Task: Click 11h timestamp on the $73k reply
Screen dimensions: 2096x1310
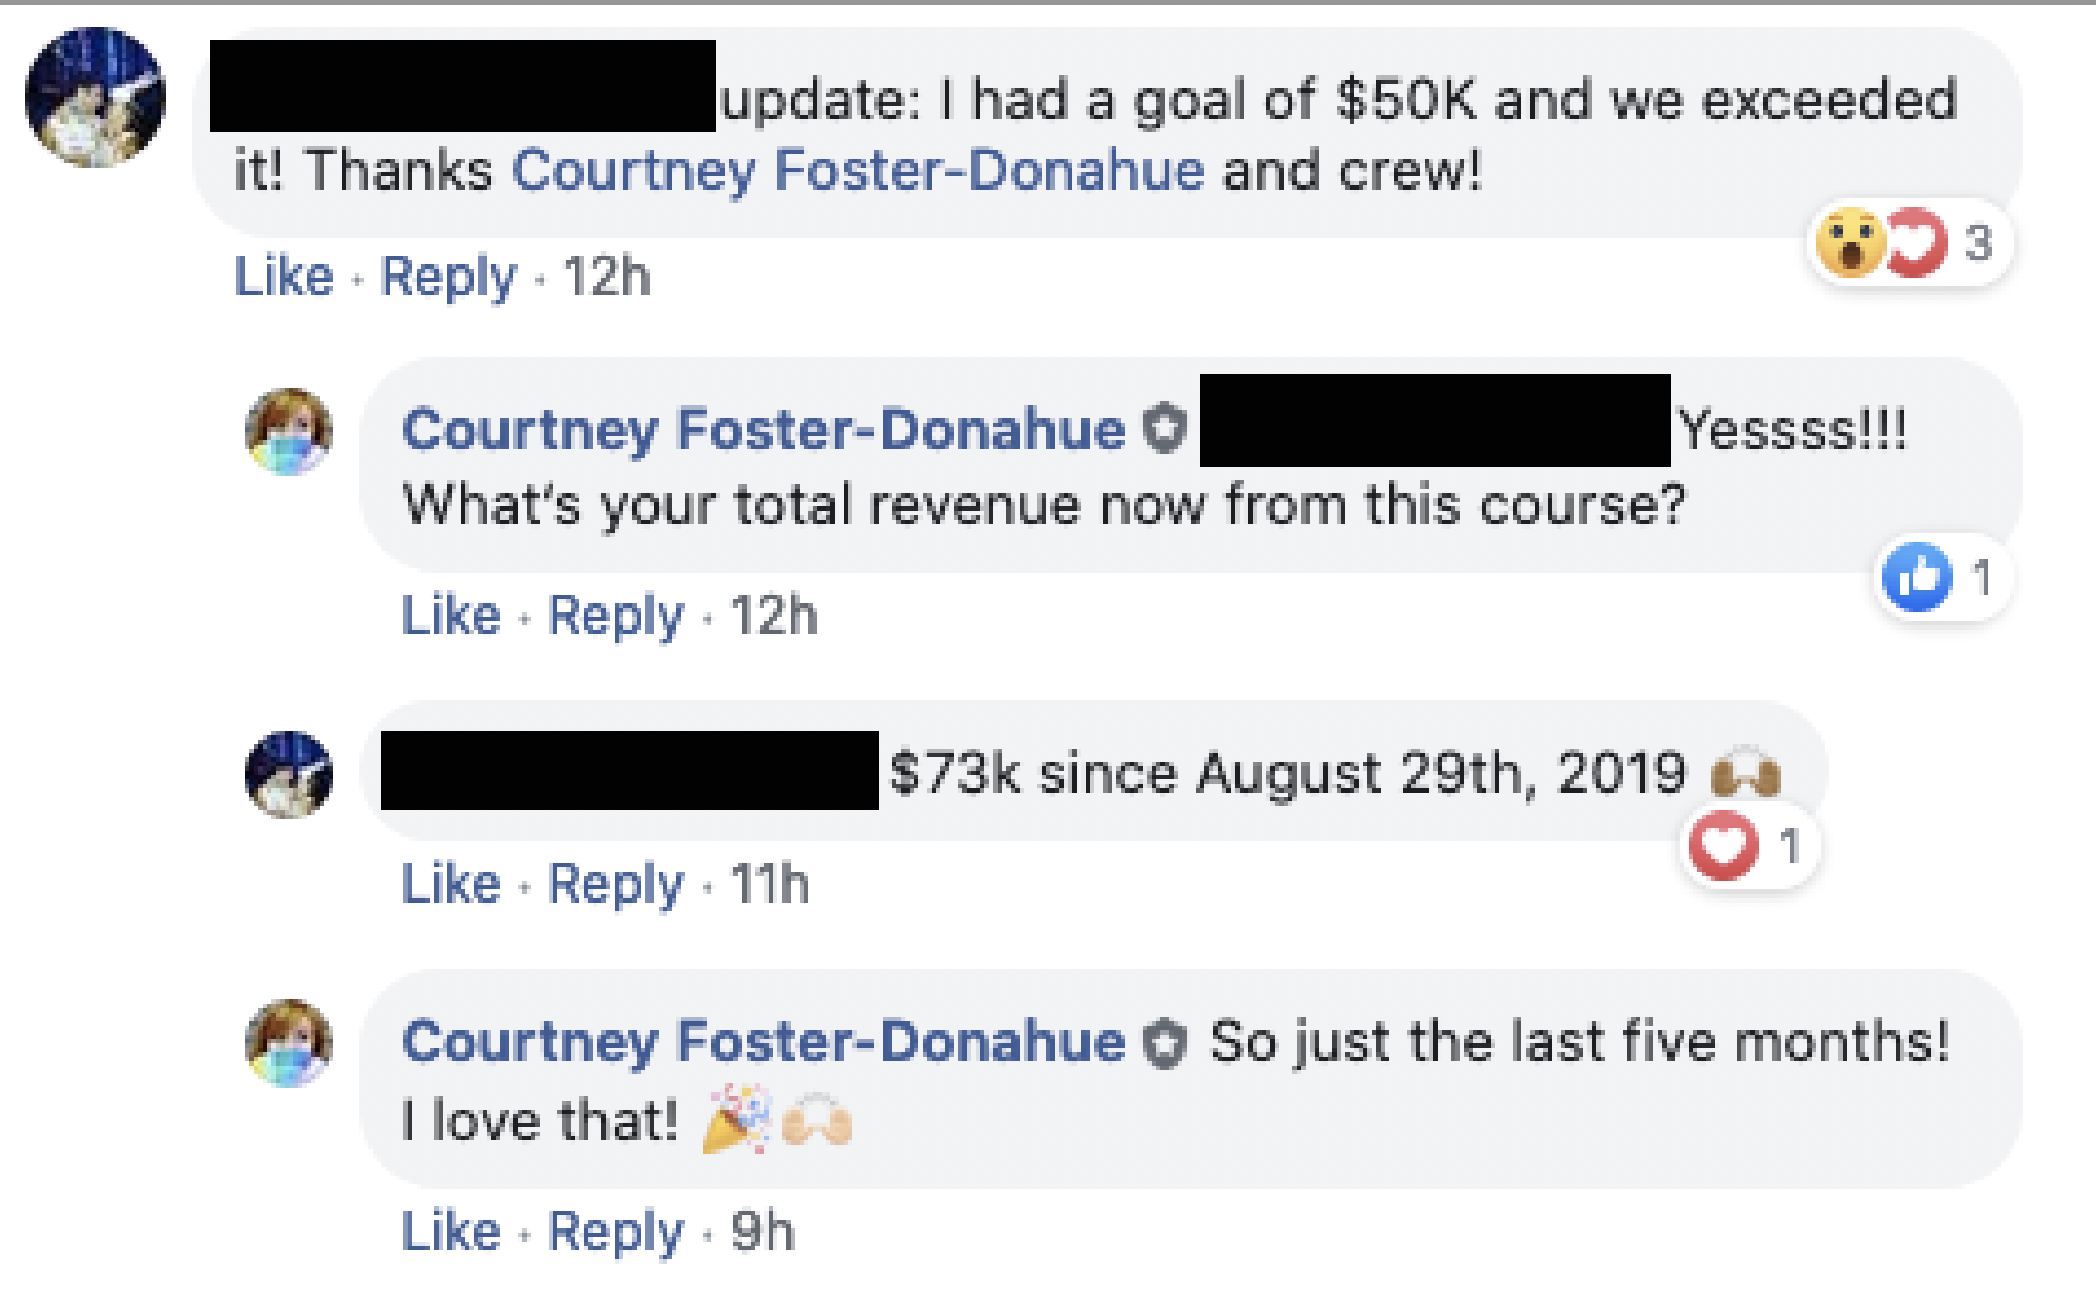Action: pos(769,884)
